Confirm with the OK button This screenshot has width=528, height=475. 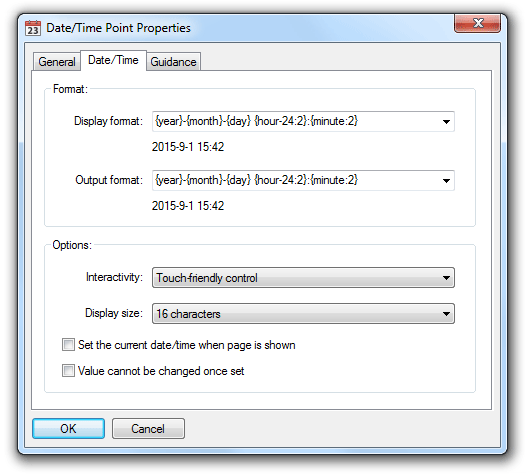click(x=68, y=429)
